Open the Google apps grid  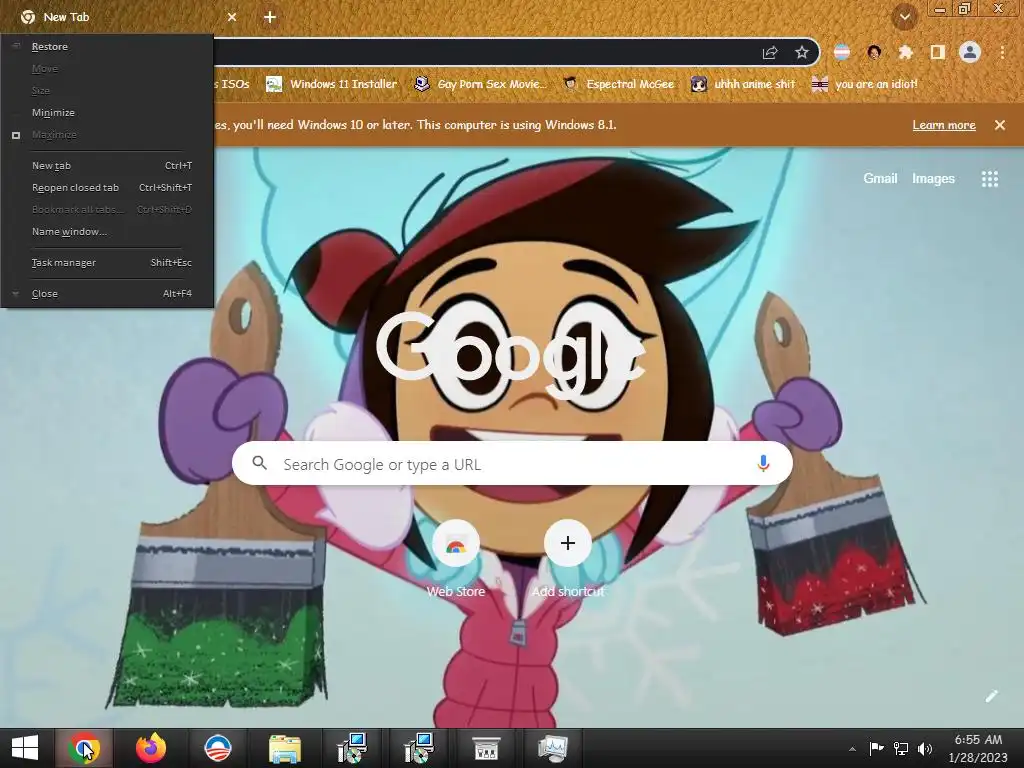(990, 178)
